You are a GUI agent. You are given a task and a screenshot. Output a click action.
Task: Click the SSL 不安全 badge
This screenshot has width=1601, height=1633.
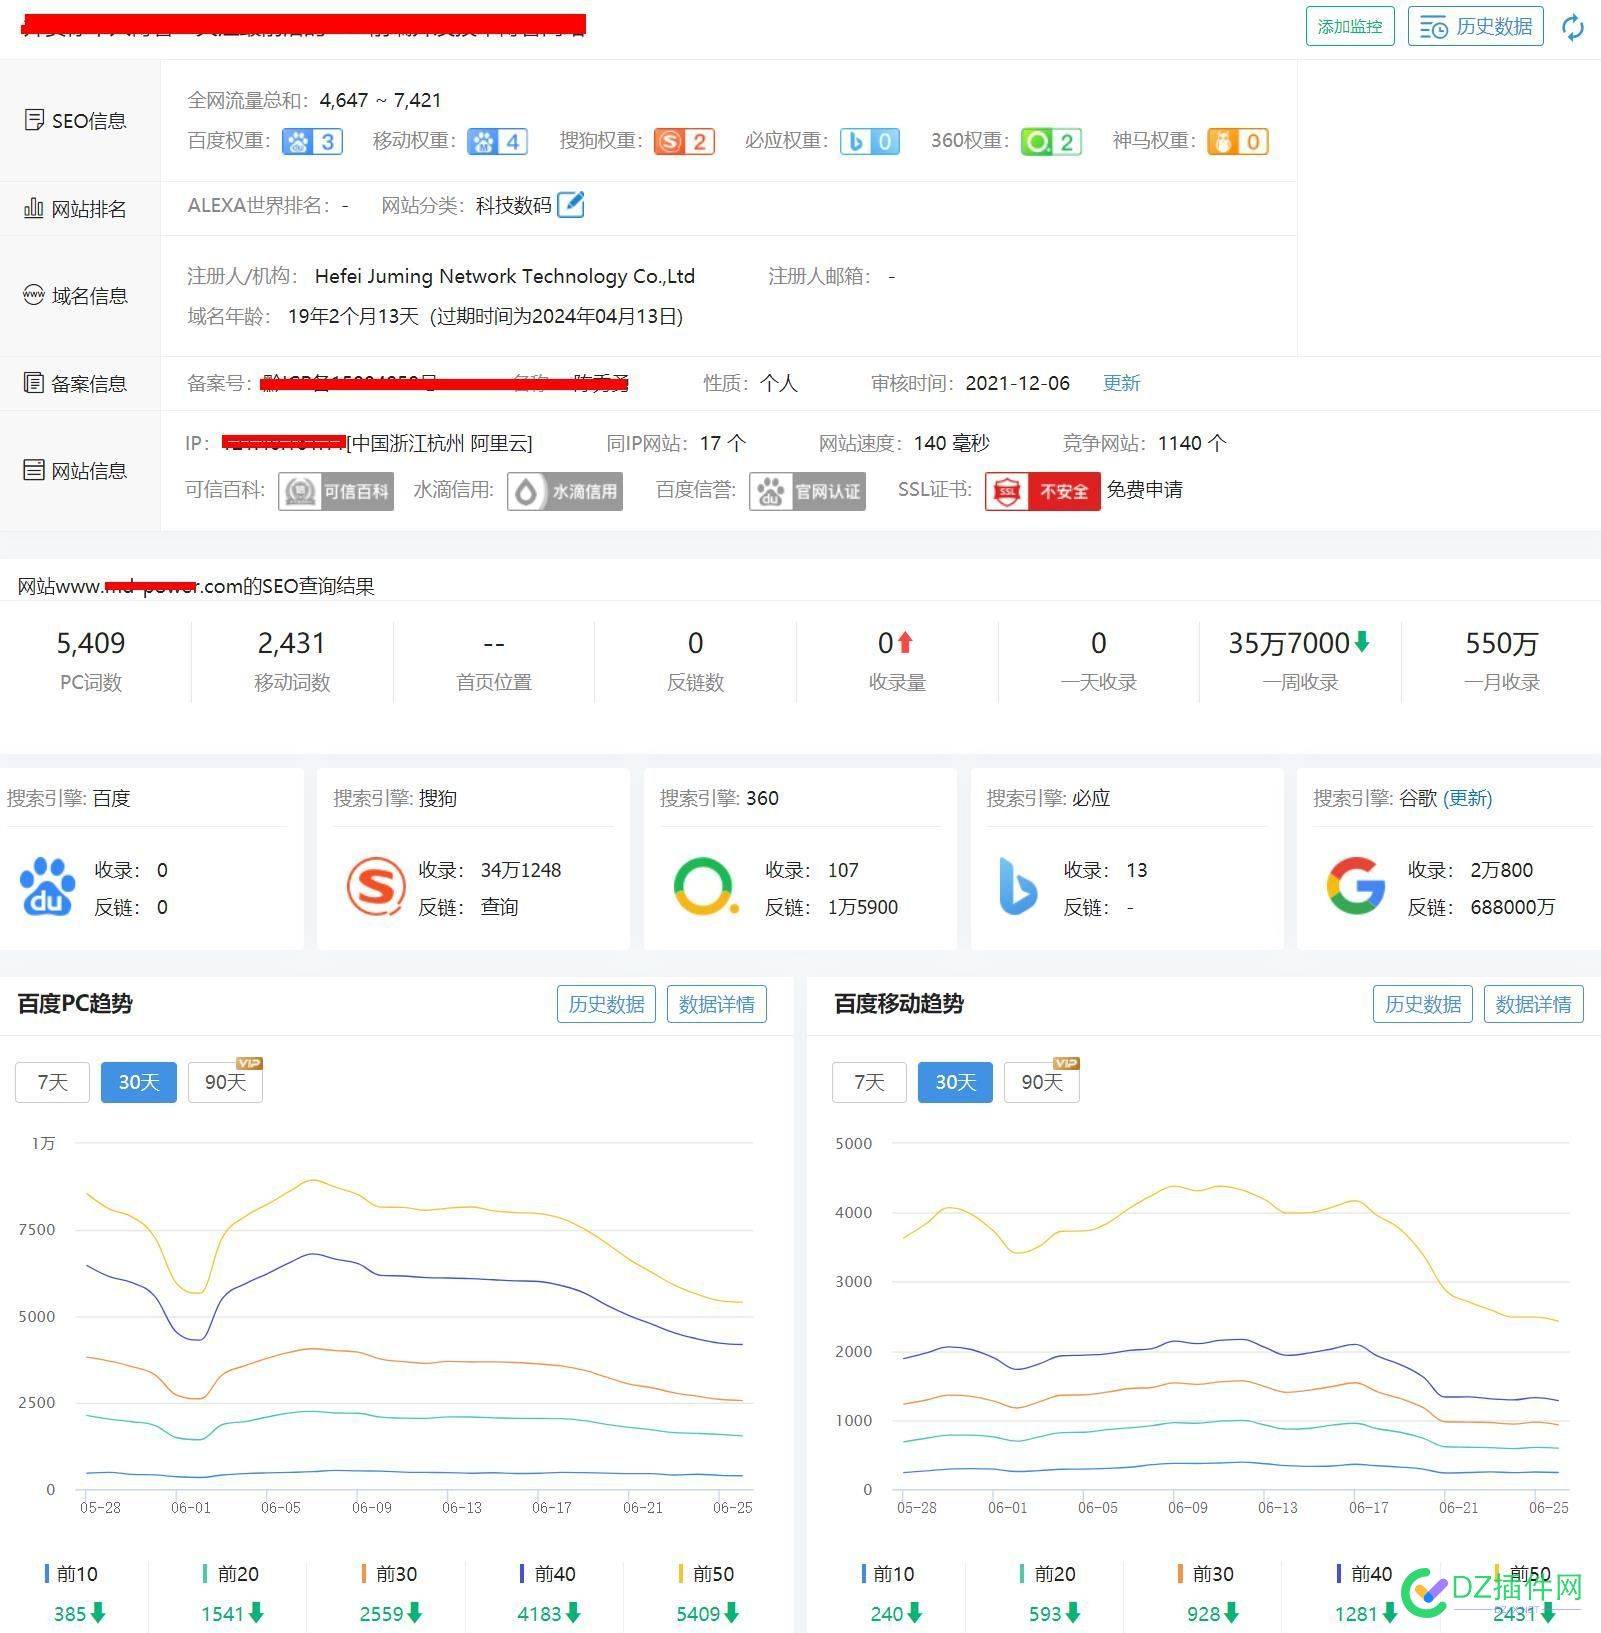tap(1042, 491)
